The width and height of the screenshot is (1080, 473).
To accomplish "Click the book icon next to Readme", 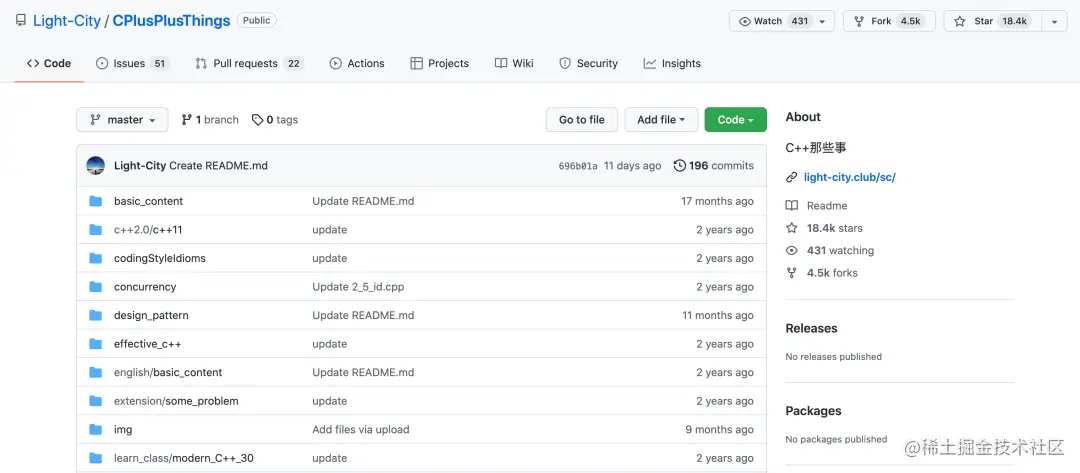I will pos(792,206).
